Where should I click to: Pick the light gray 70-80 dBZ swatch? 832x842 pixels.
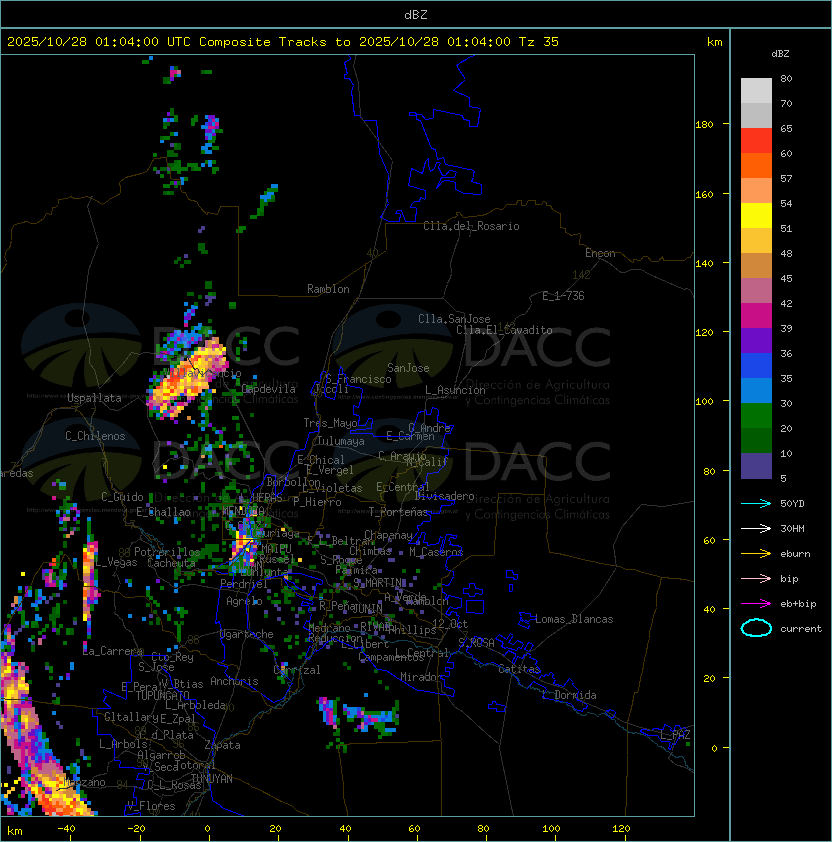(756, 90)
